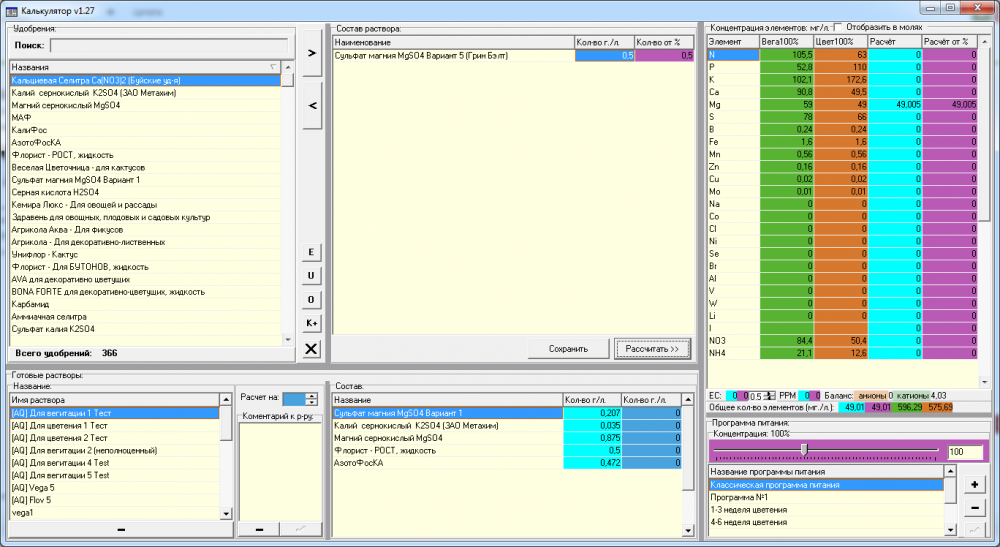
Task: Click the "O" button beside fertilizer list
Action: coord(311,300)
